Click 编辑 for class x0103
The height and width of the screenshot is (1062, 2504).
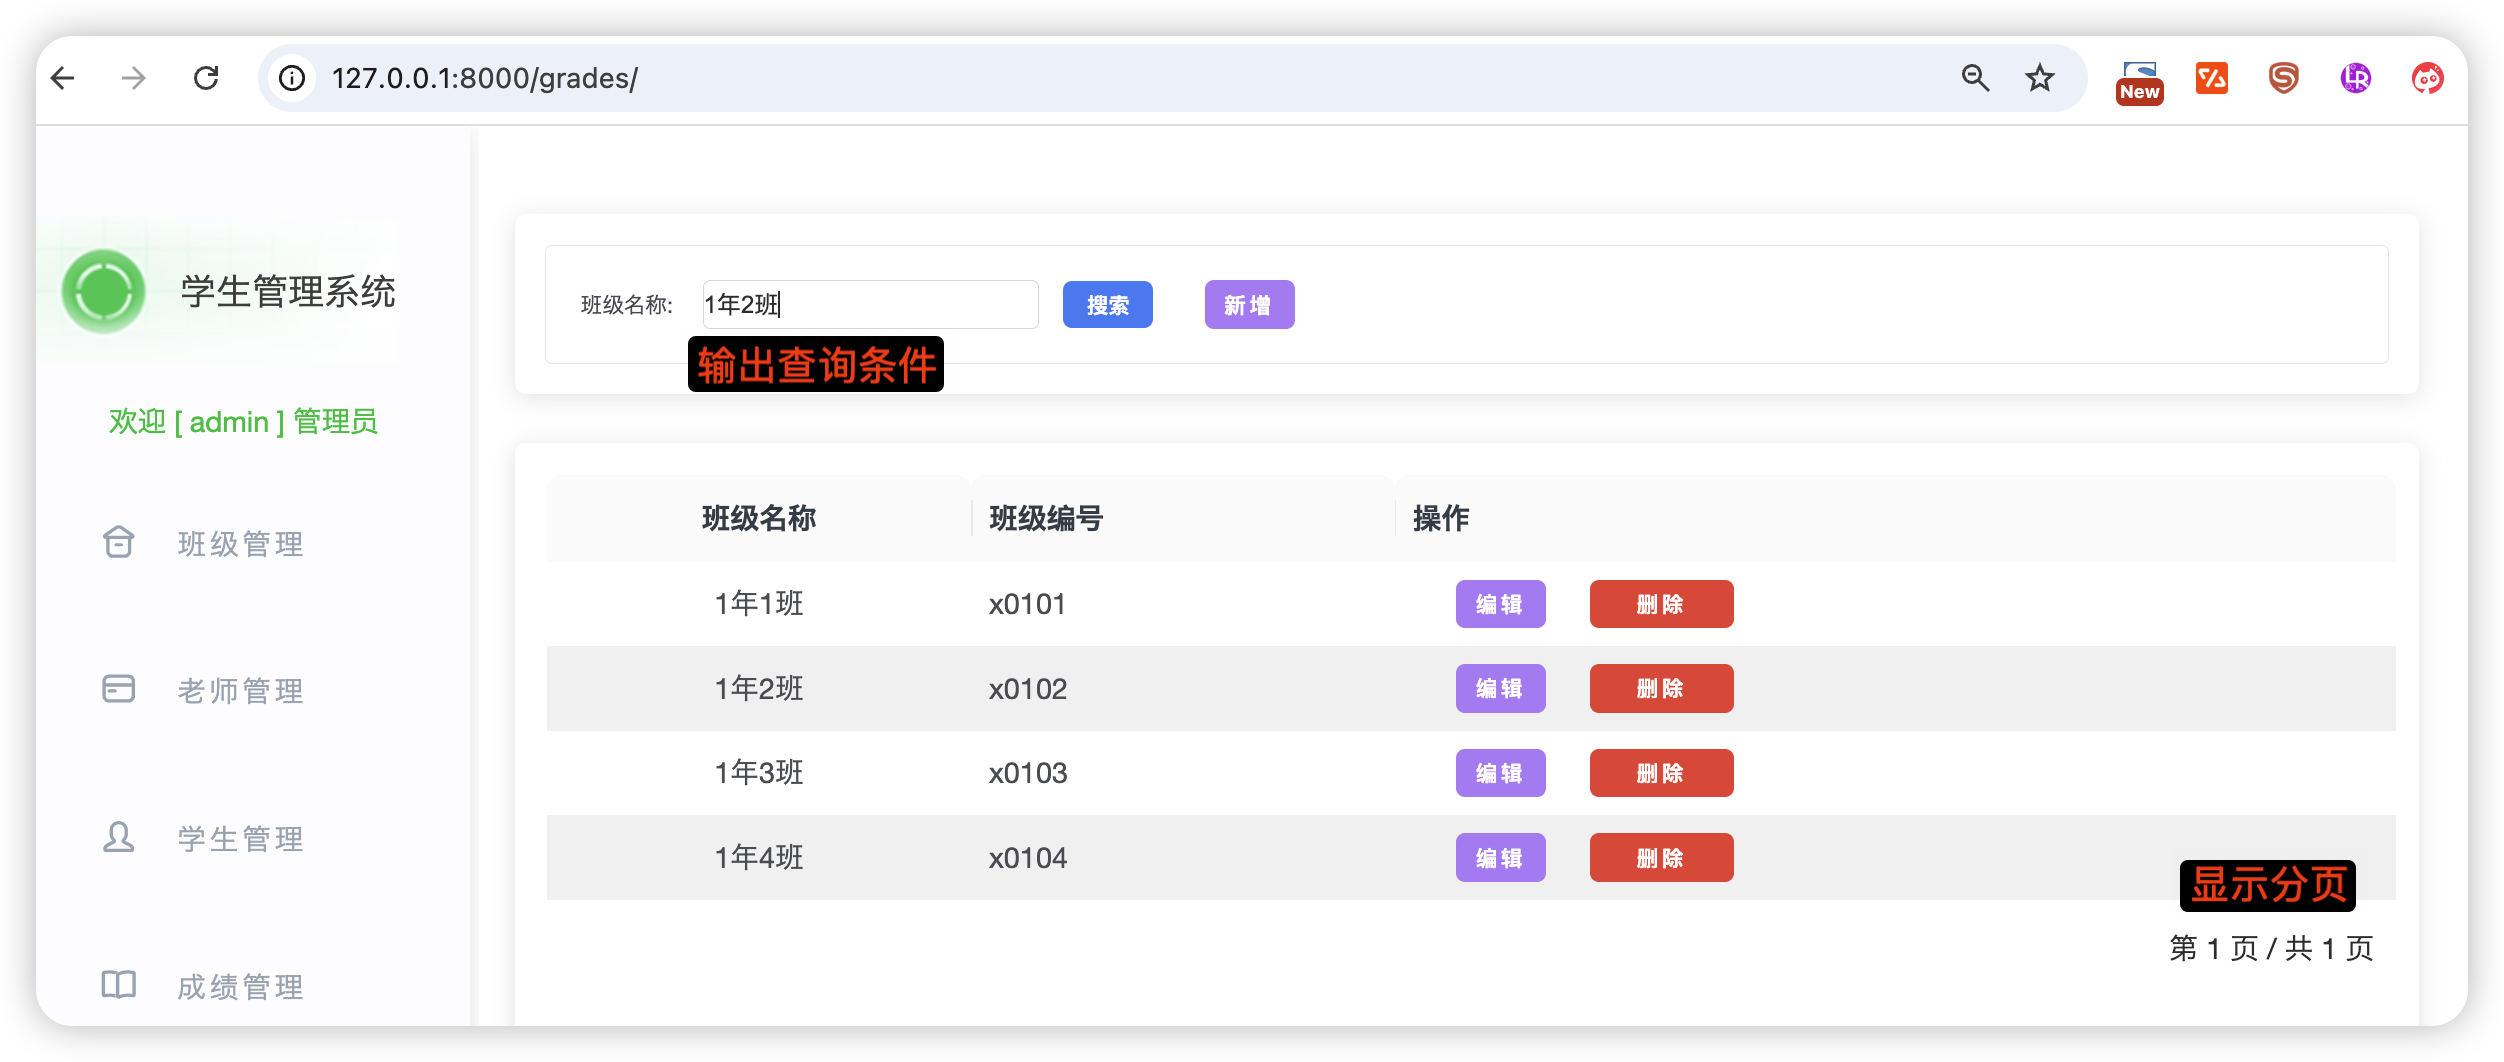click(1500, 773)
